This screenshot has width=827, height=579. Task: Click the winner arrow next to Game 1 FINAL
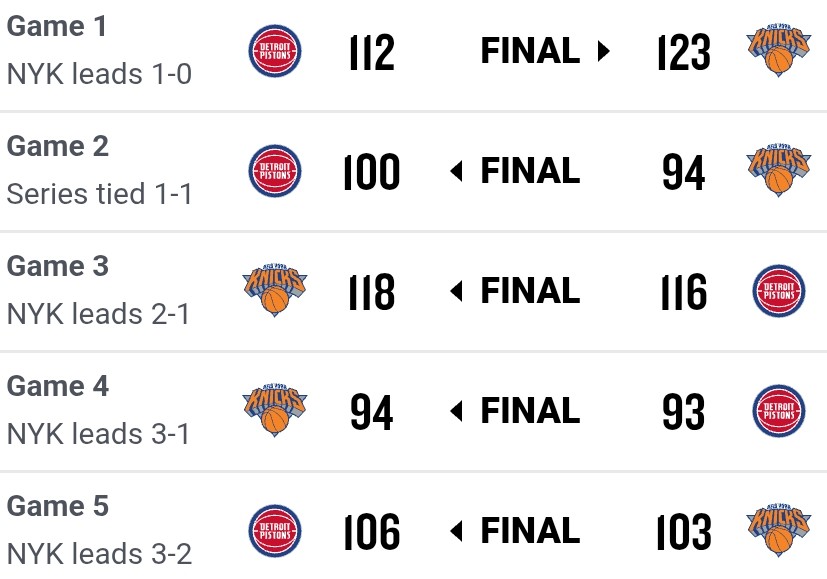pos(603,51)
